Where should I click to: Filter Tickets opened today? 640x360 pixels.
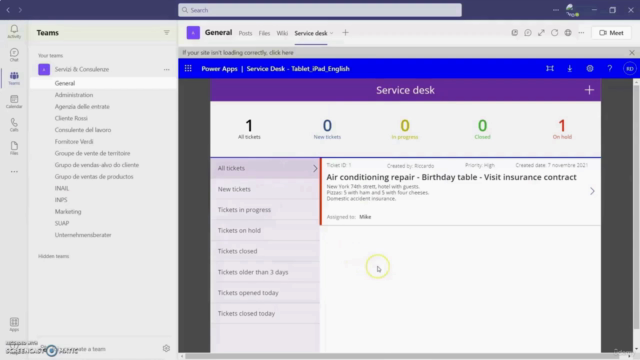click(x=265, y=293)
